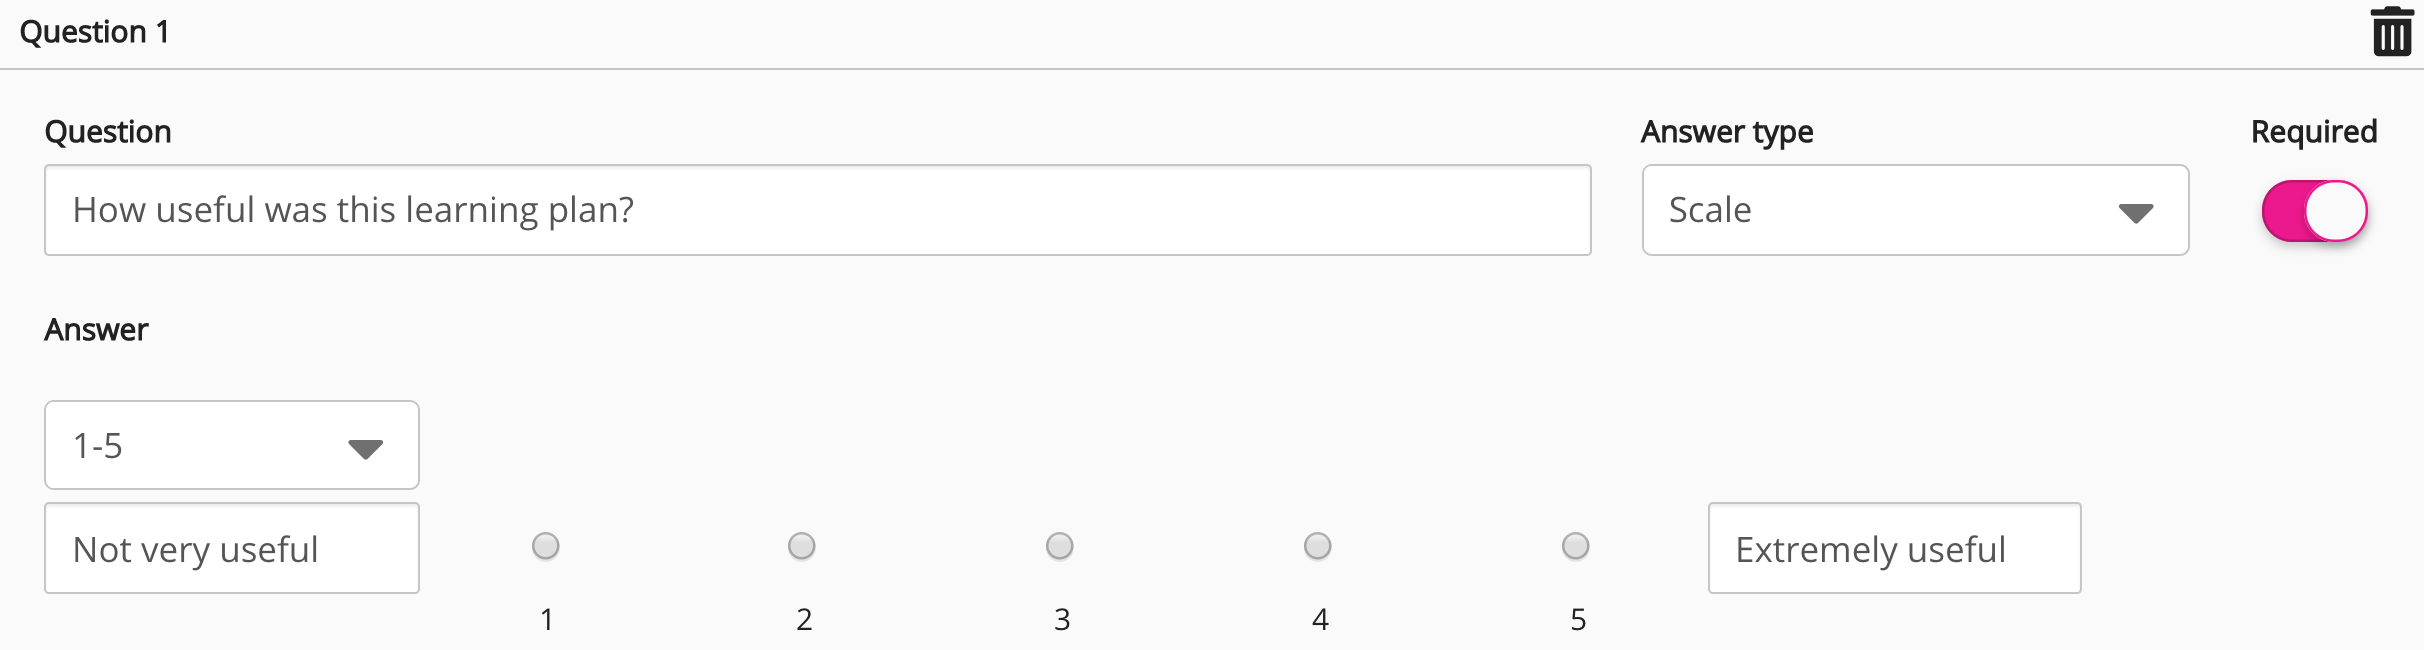Choose rating 3 radio button
This screenshot has height=650, width=2424.
pos(1060,546)
